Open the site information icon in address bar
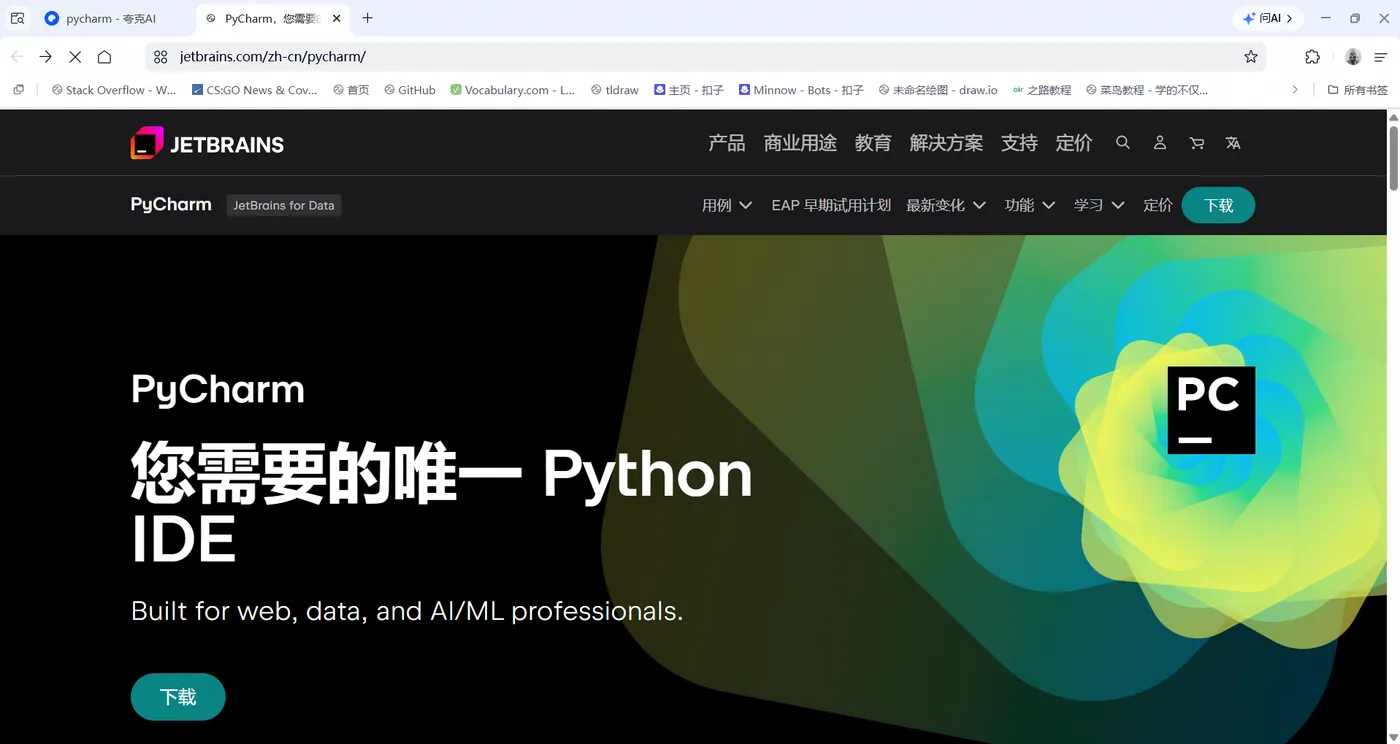Screen dimensions: 1400x744 pyautogui.click(x=160, y=57)
